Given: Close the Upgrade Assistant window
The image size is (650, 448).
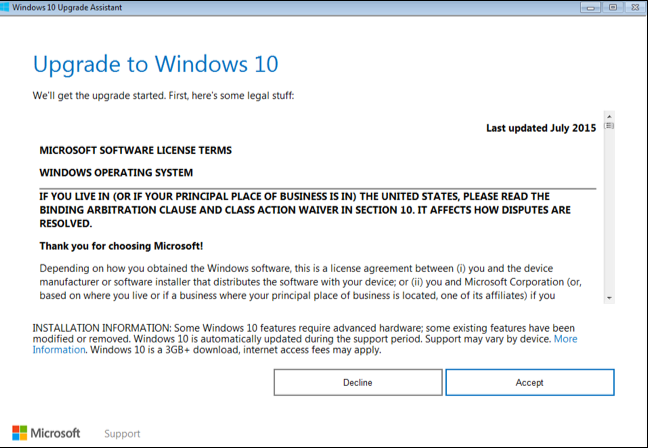Looking at the screenshot, I should click(x=635, y=7).
